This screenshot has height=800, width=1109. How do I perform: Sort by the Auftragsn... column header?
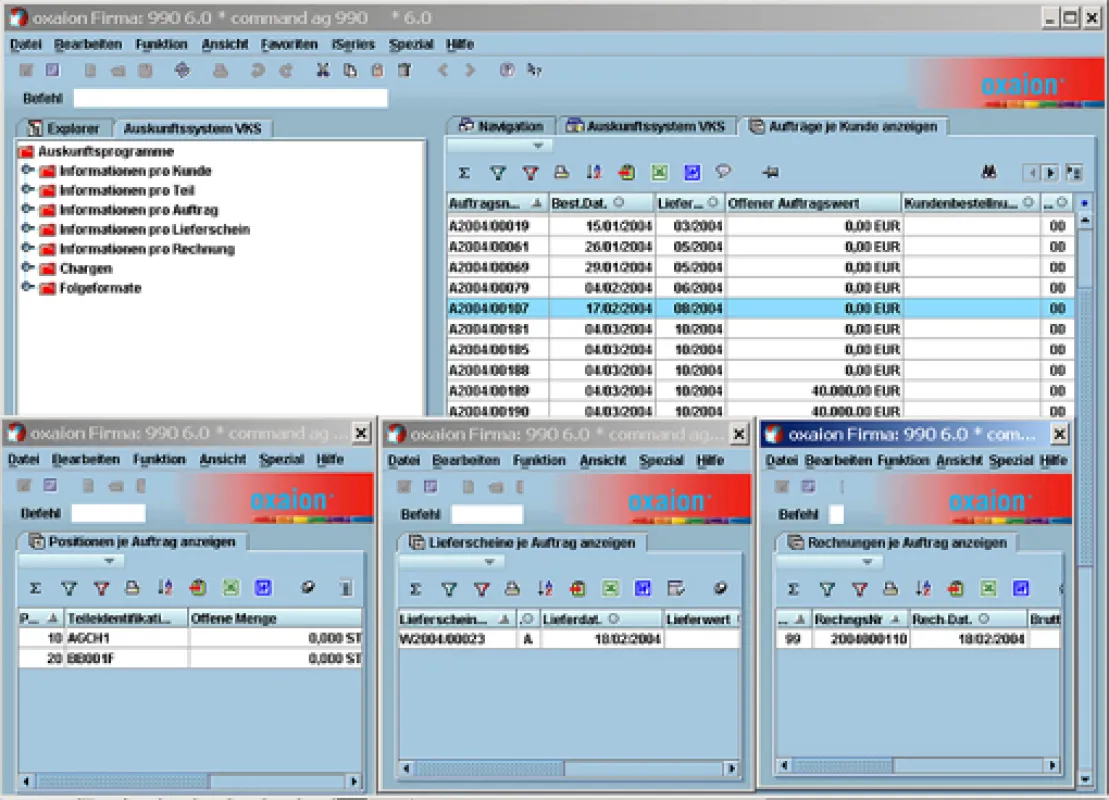(x=496, y=204)
